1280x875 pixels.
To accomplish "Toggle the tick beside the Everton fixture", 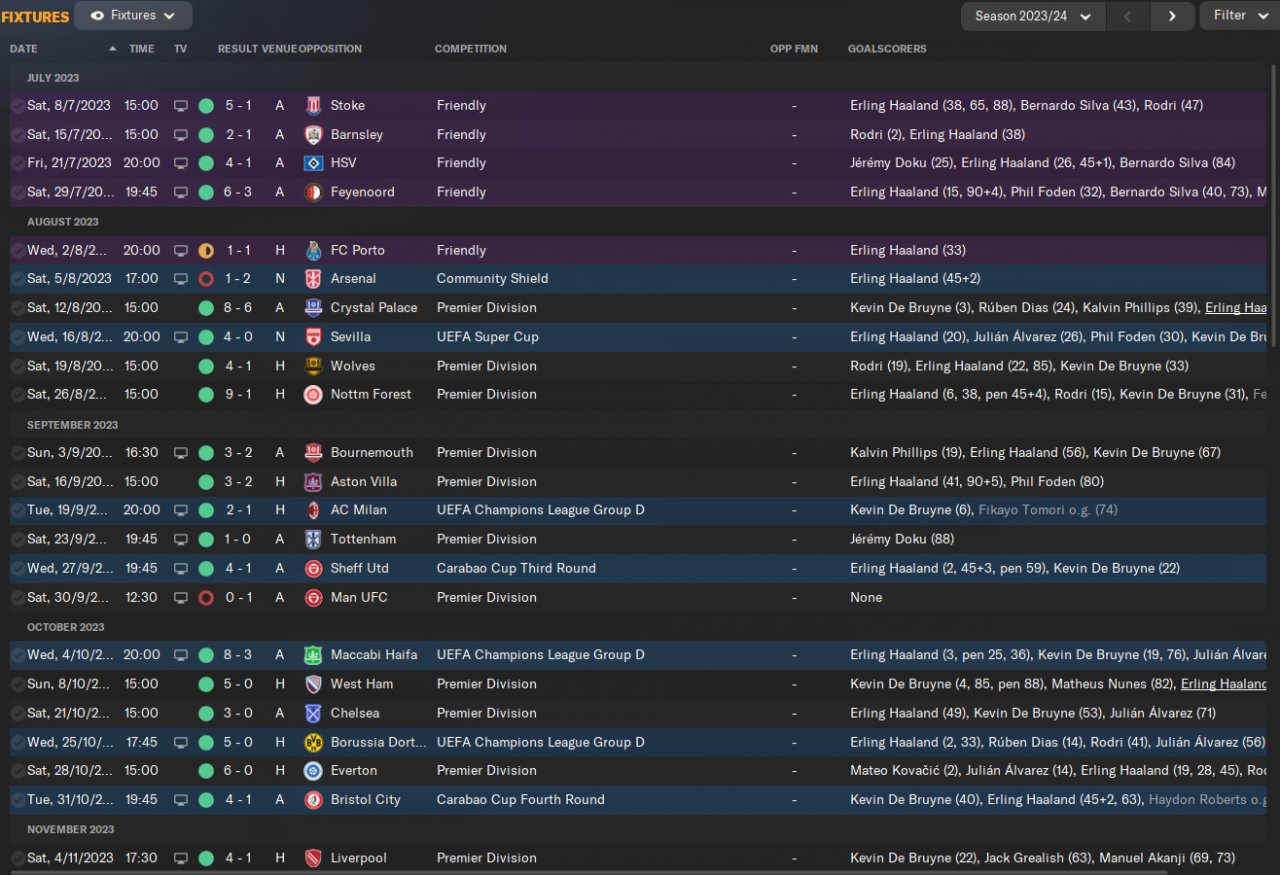I will tap(17, 771).
